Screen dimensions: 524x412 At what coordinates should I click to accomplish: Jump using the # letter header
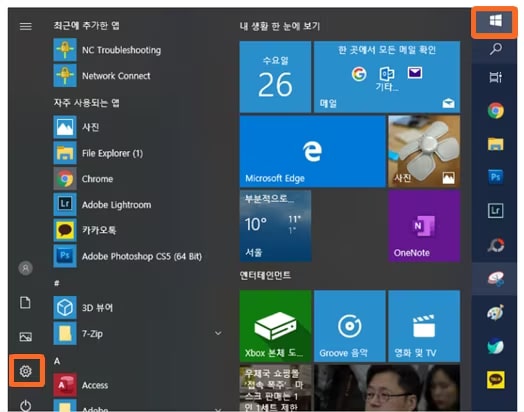(x=57, y=283)
